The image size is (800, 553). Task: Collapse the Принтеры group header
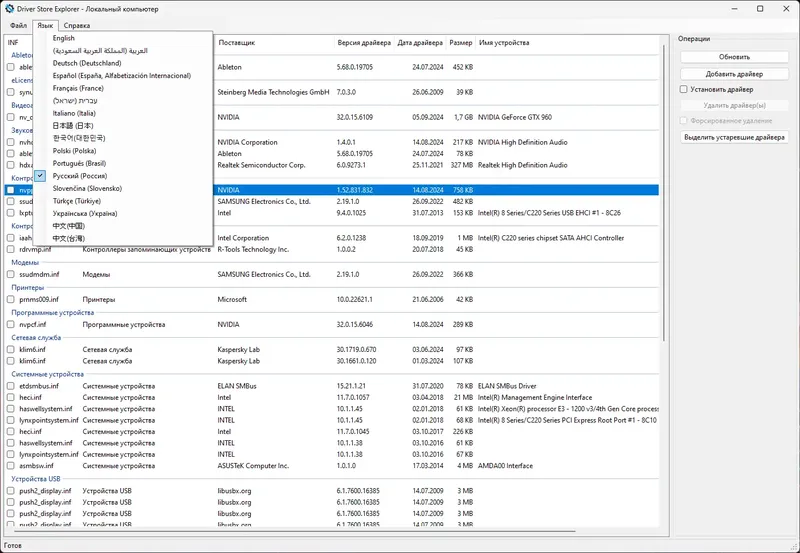pyautogui.click(x=28, y=288)
